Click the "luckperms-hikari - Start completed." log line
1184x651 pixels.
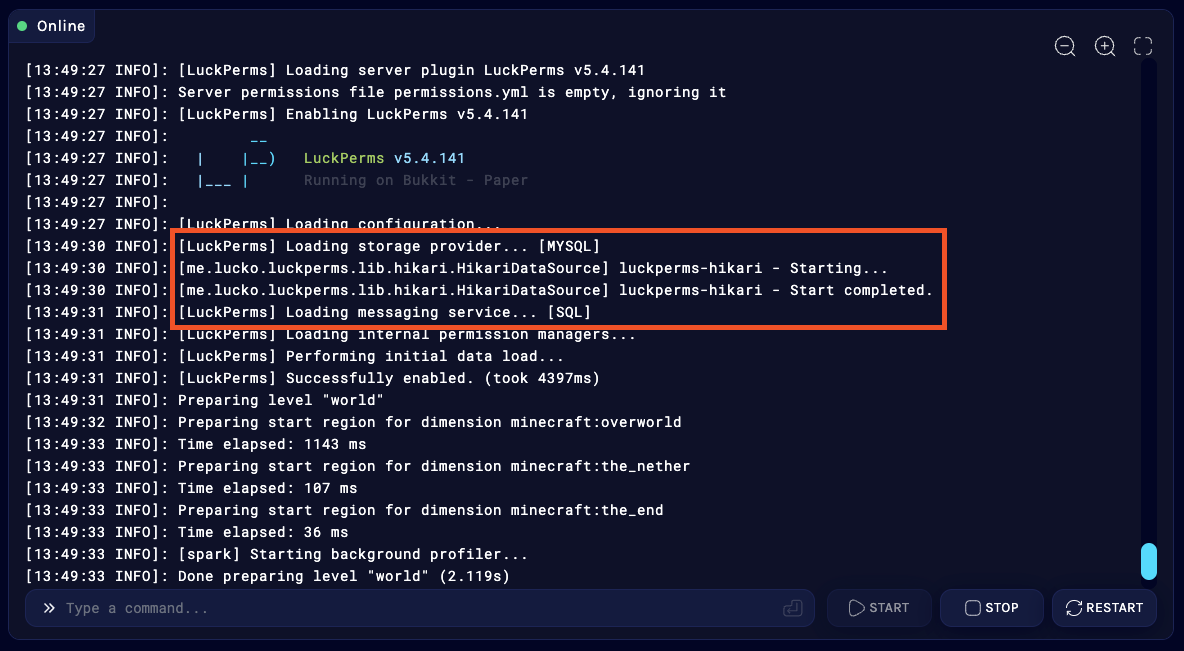(555, 290)
